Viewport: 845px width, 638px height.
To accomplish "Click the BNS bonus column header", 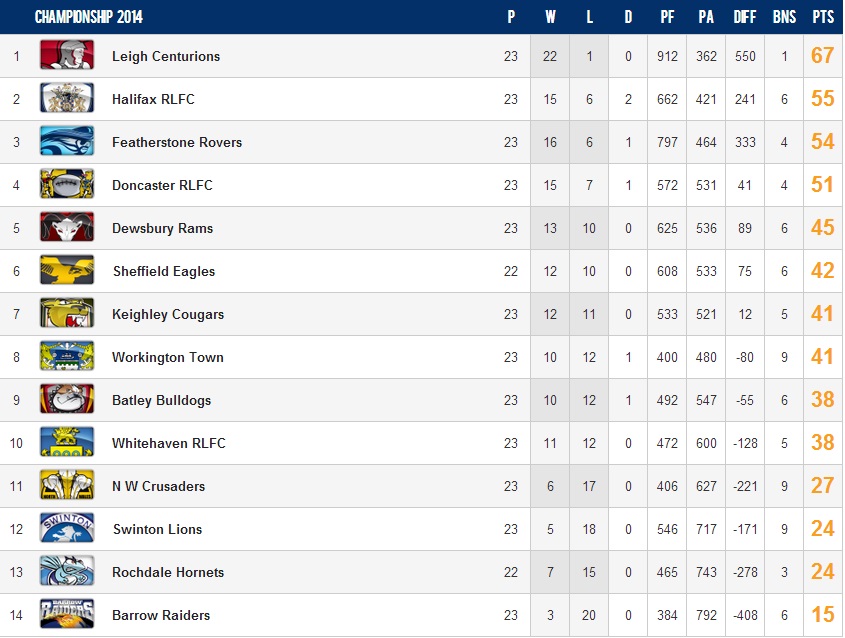I will (x=784, y=17).
